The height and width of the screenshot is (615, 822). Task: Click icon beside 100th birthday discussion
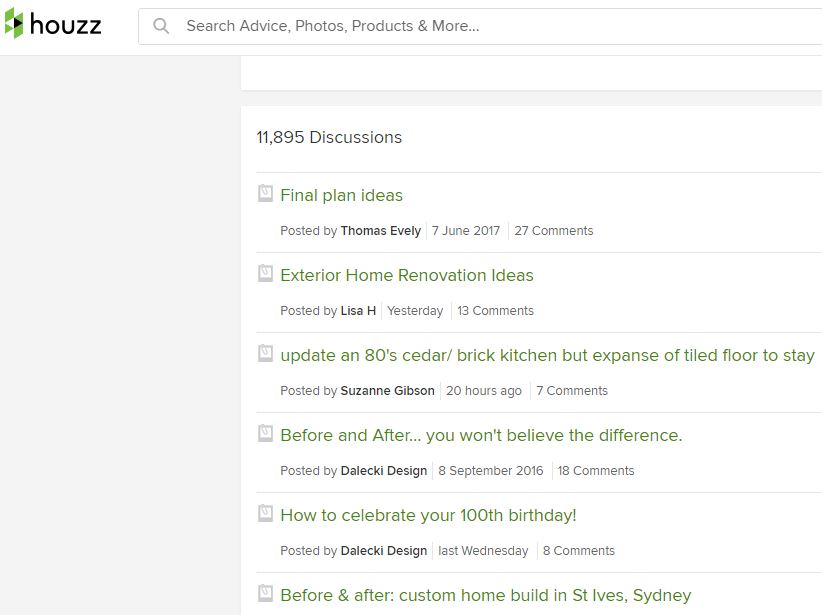pos(265,513)
